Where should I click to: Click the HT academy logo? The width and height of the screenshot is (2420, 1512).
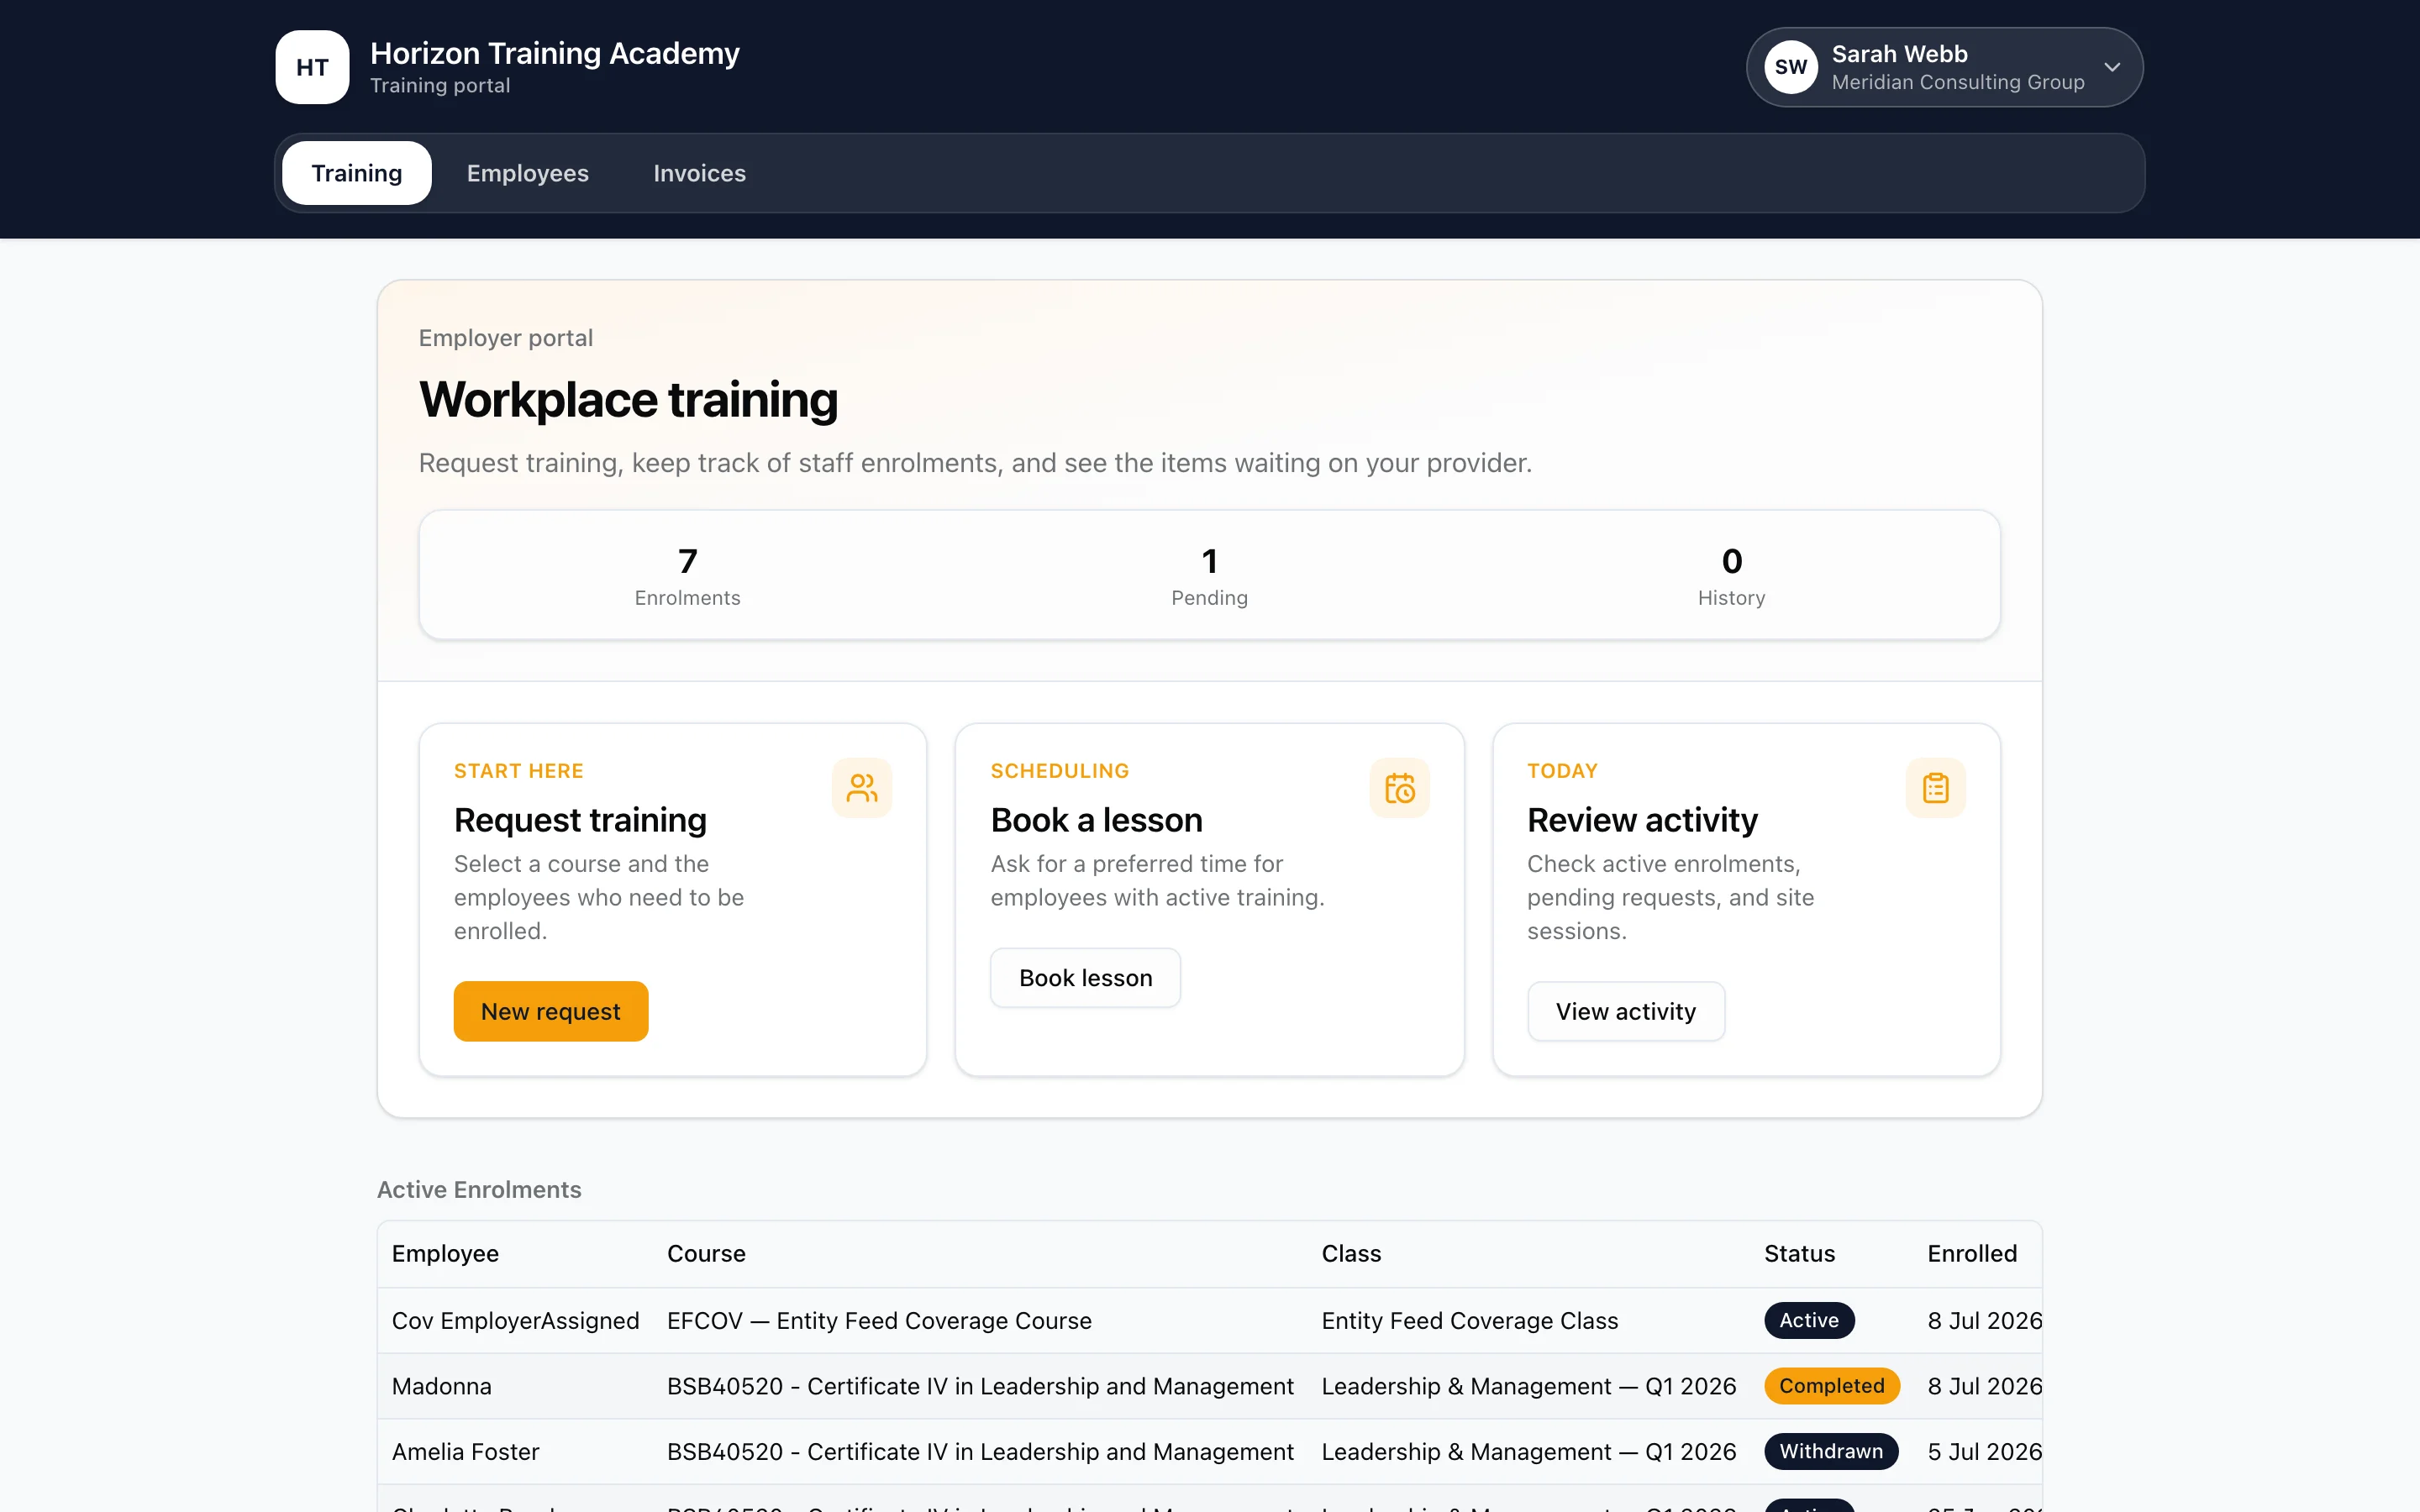tap(312, 67)
